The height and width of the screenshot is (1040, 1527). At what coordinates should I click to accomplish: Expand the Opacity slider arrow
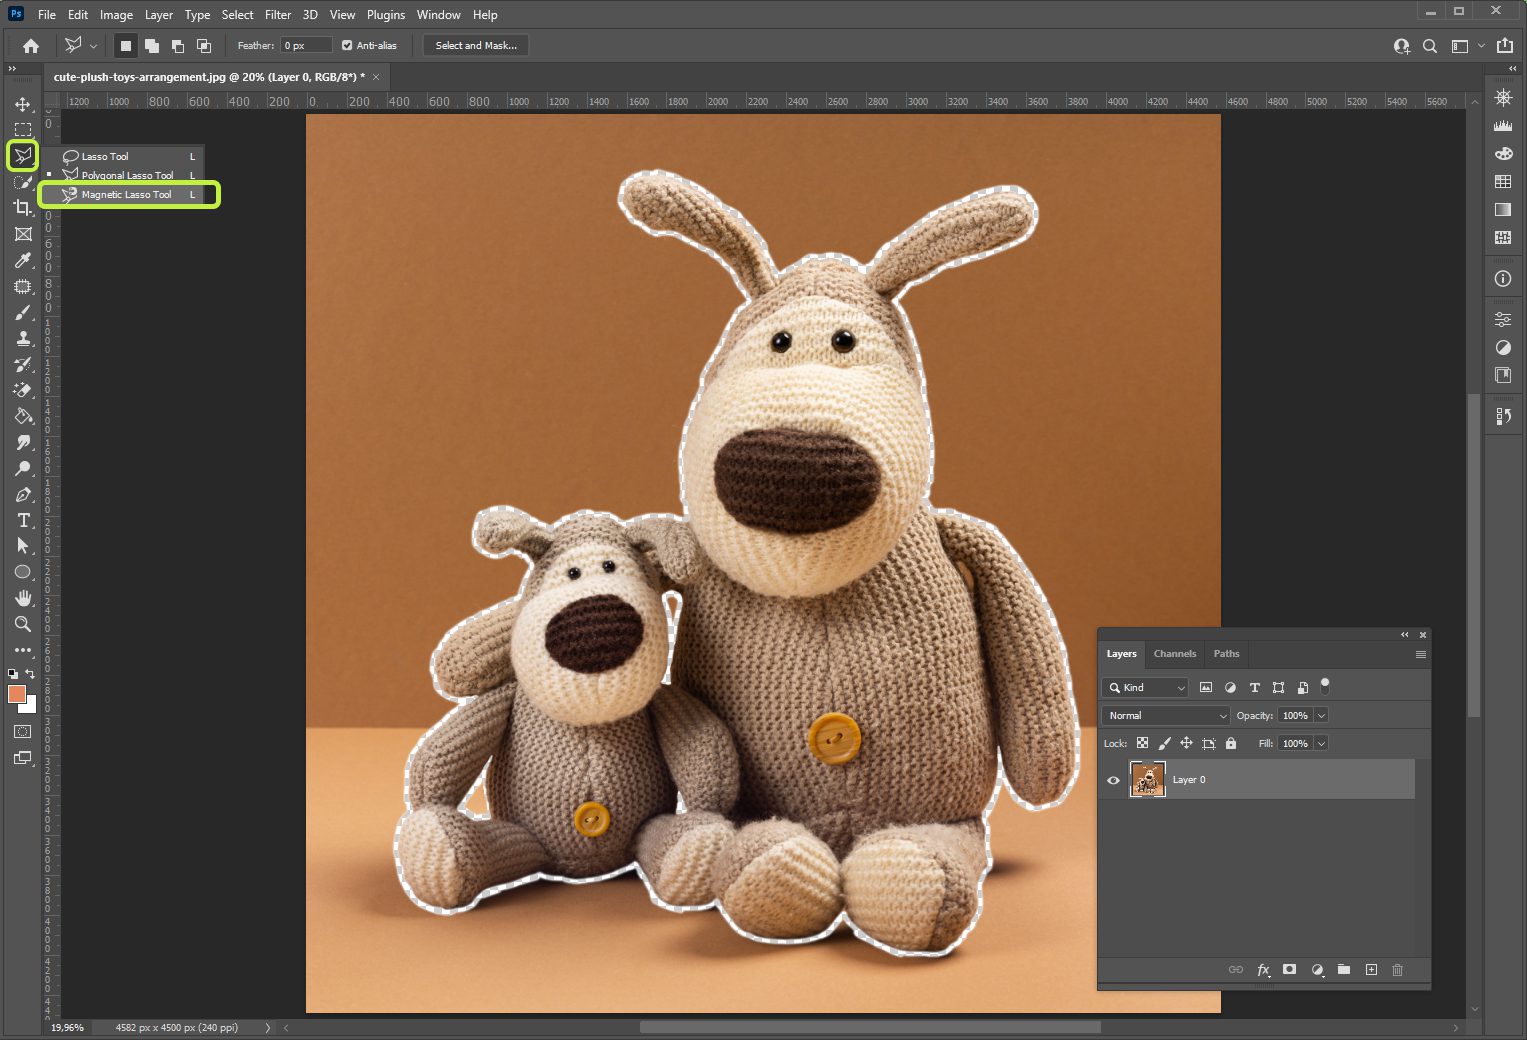coord(1321,716)
